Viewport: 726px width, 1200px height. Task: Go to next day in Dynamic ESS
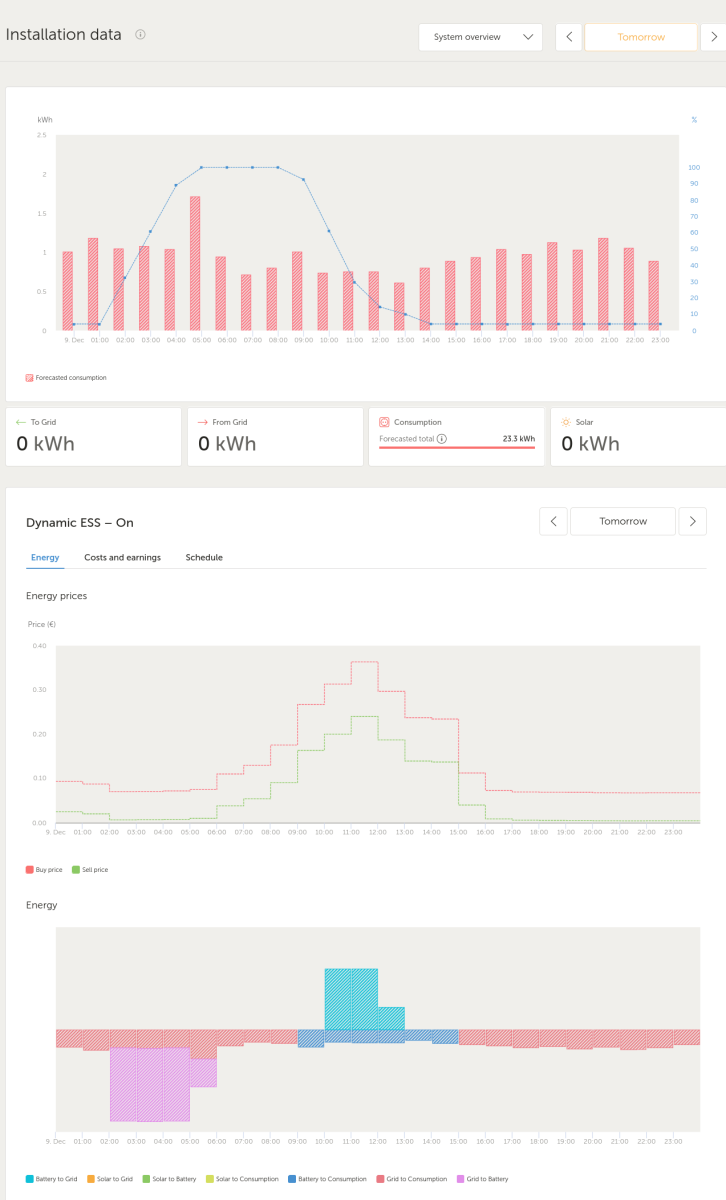[x=692, y=521]
